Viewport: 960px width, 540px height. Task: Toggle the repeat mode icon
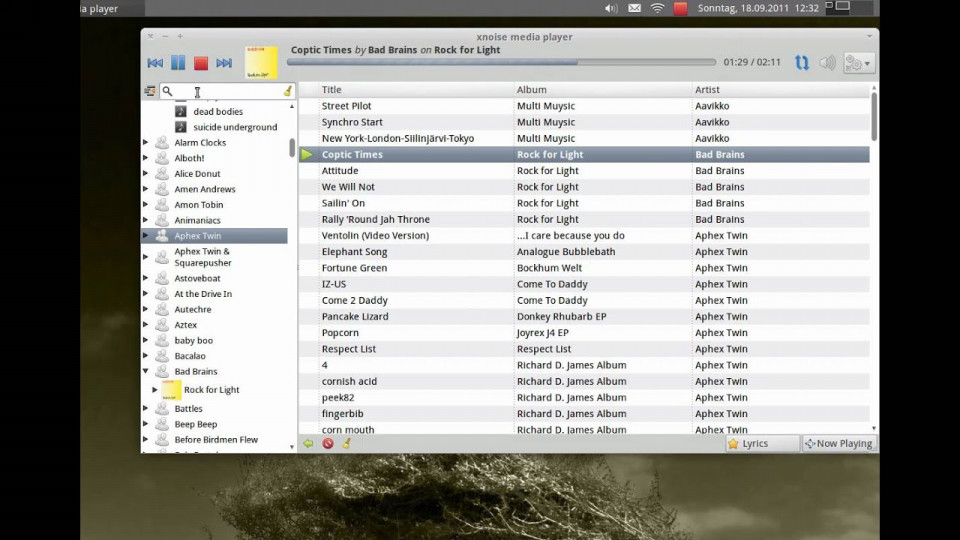[x=801, y=62]
